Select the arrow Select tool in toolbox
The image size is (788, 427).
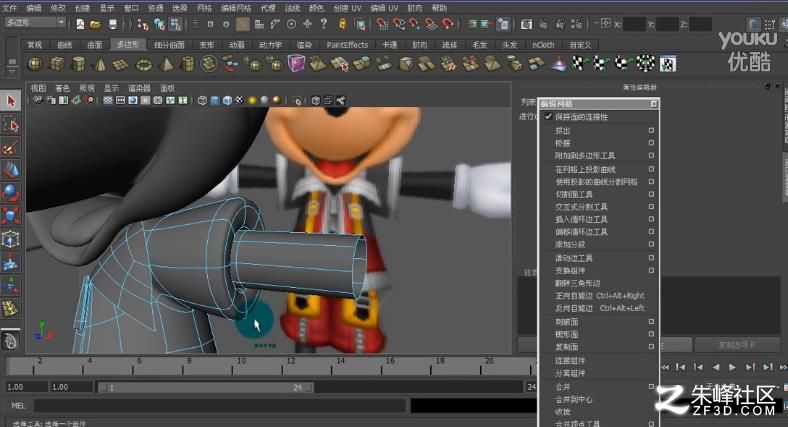coord(11,101)
